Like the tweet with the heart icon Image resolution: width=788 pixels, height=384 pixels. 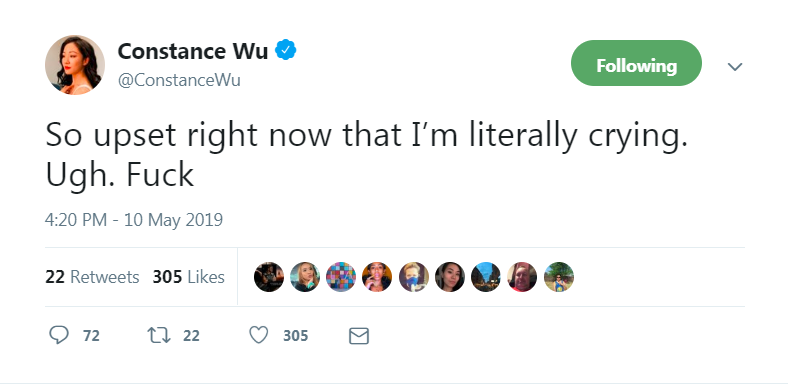[259, 335]
